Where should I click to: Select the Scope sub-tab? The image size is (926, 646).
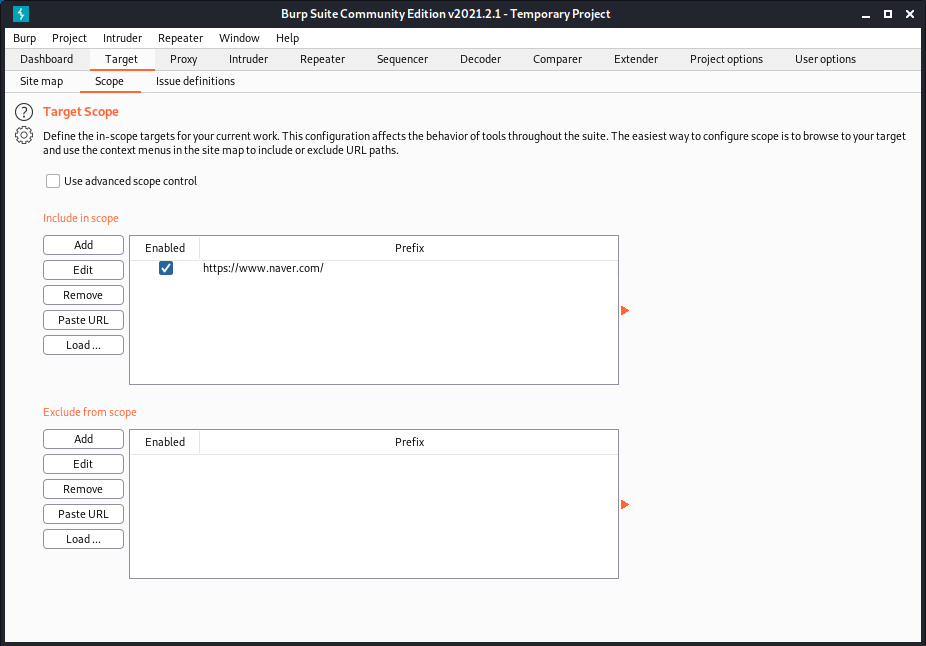(109, 81)
